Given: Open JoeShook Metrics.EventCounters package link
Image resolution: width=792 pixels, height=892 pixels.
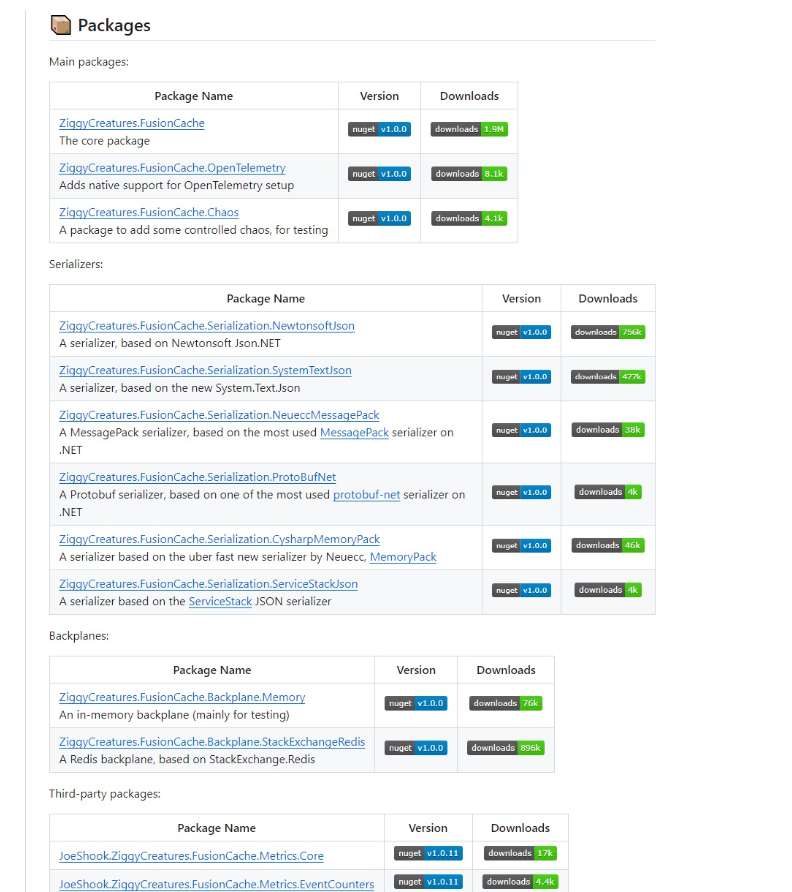Looking at the screenshot, I should point(216,884).
